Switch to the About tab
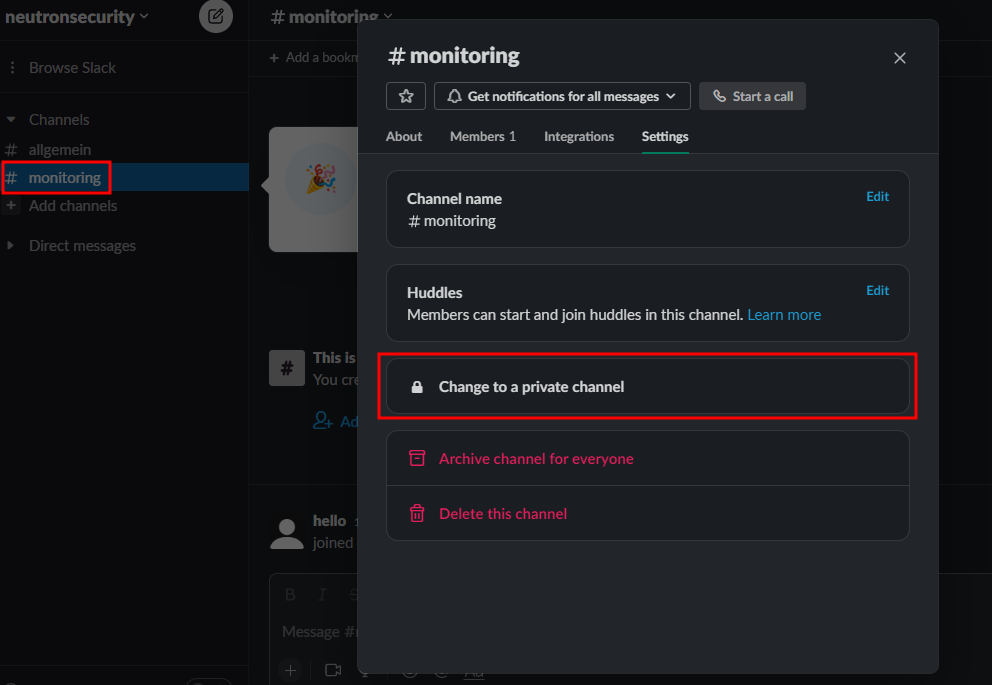992x685 pixels. 404,136
